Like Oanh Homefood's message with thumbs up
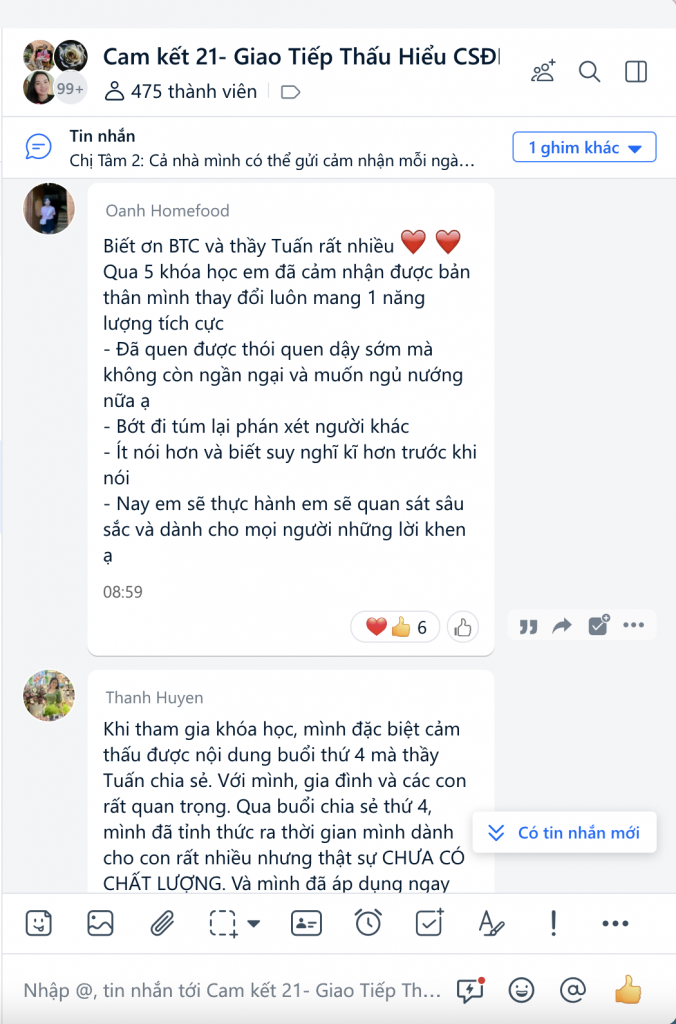This screenshot has height=1024, width=676. click(463, 628)
